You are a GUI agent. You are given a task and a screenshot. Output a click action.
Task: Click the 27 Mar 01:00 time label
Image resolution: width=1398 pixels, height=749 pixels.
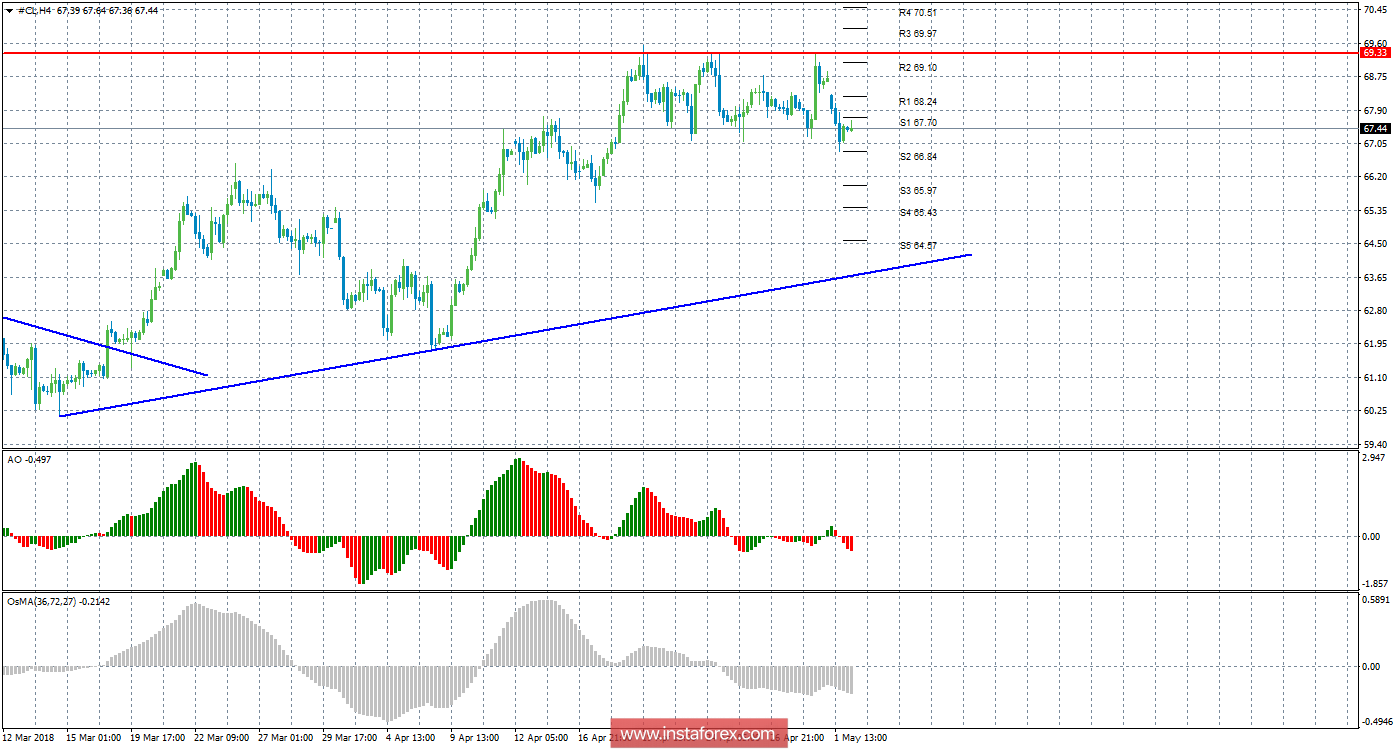point(285,738)
